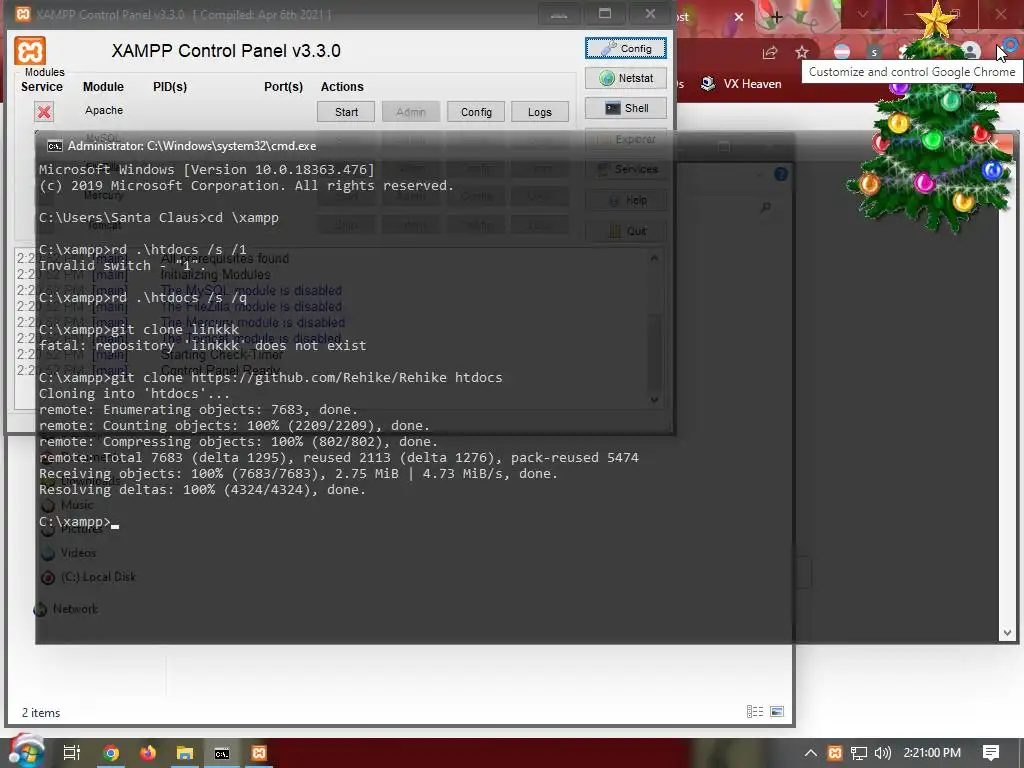Open Apache Config in the Actions row

tap(476, 112)
